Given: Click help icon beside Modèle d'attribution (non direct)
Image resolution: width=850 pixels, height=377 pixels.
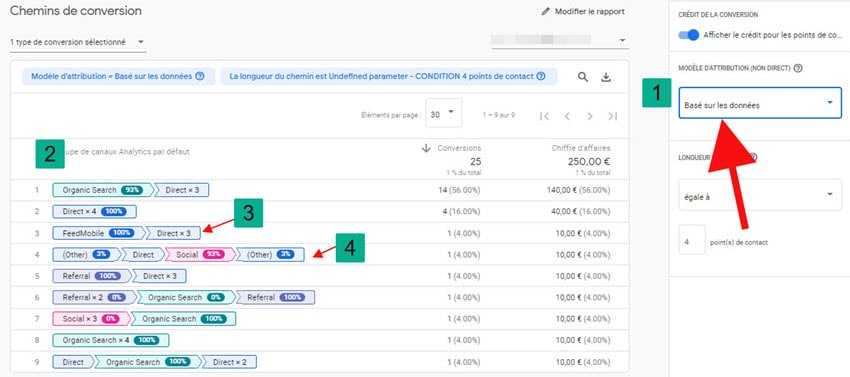Looking at the screenshot, I should click(797, 68).
